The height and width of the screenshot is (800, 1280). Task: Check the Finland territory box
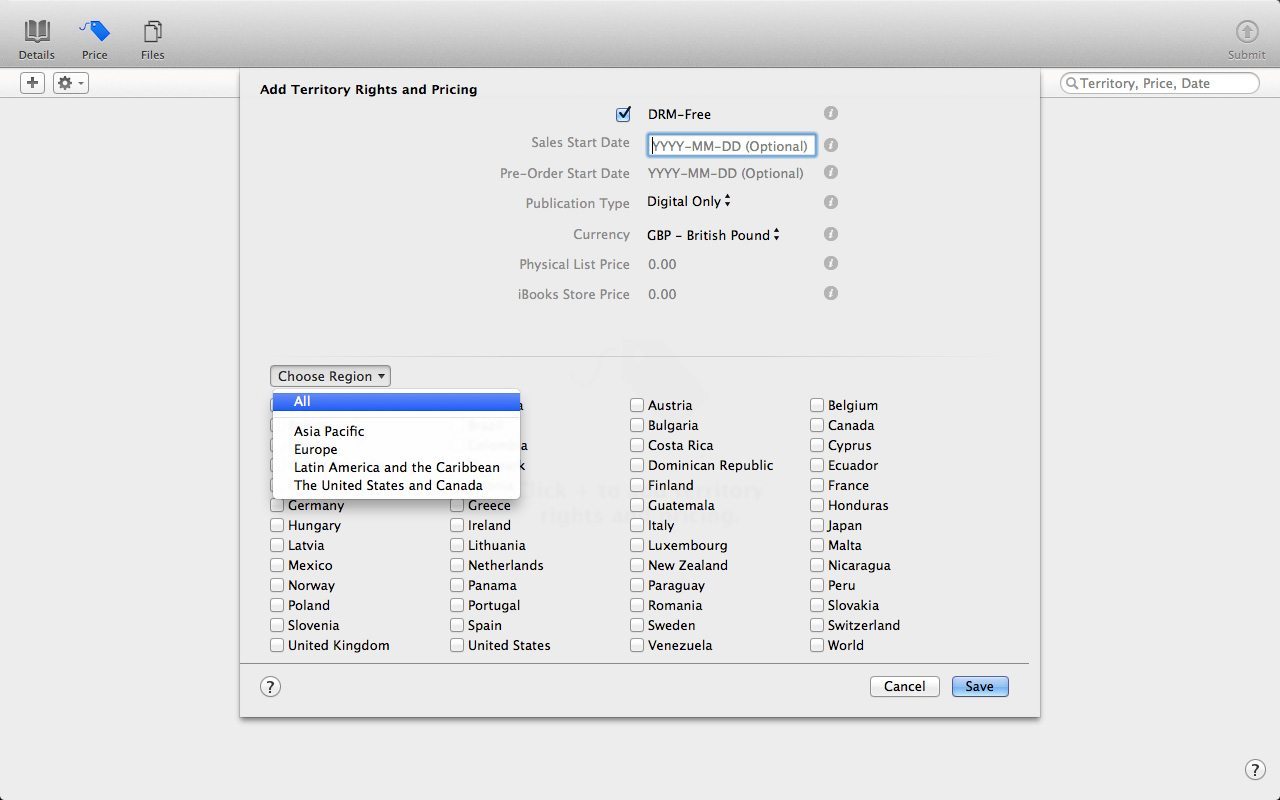(x=637, y=485)
